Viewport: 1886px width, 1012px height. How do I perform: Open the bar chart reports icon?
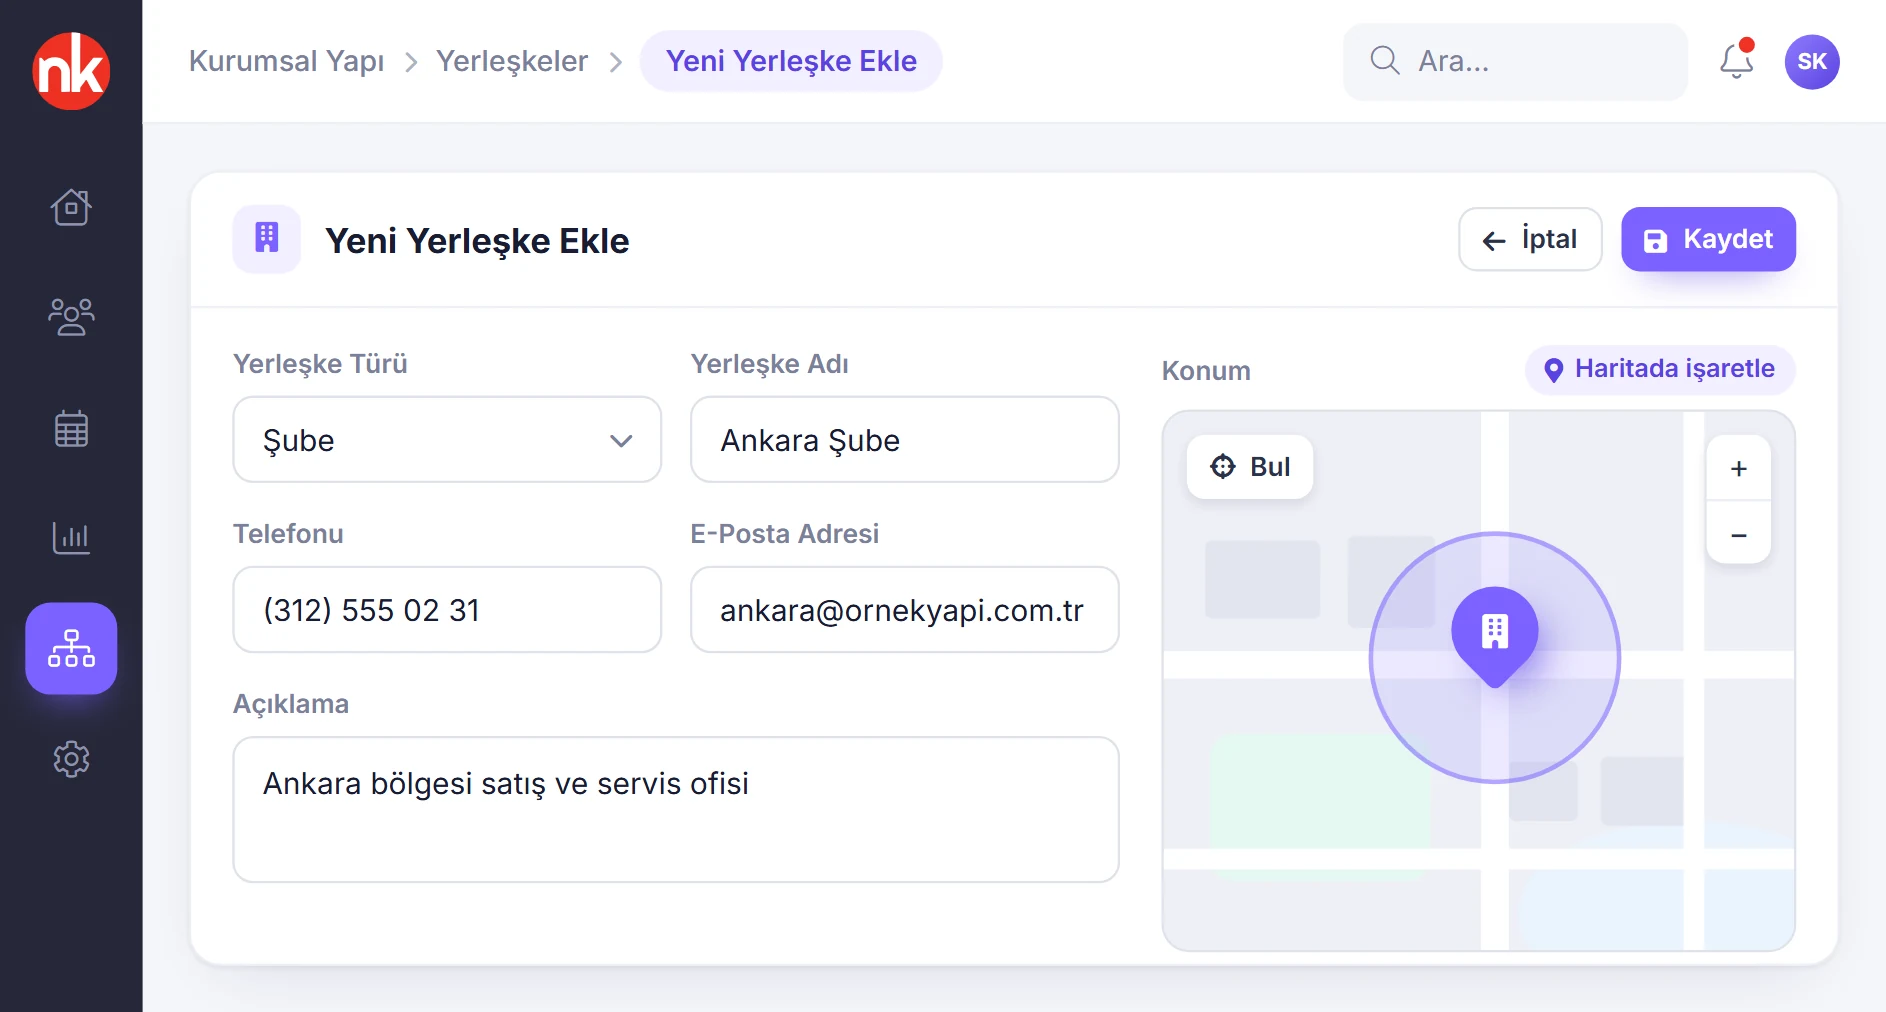[71, 538]
